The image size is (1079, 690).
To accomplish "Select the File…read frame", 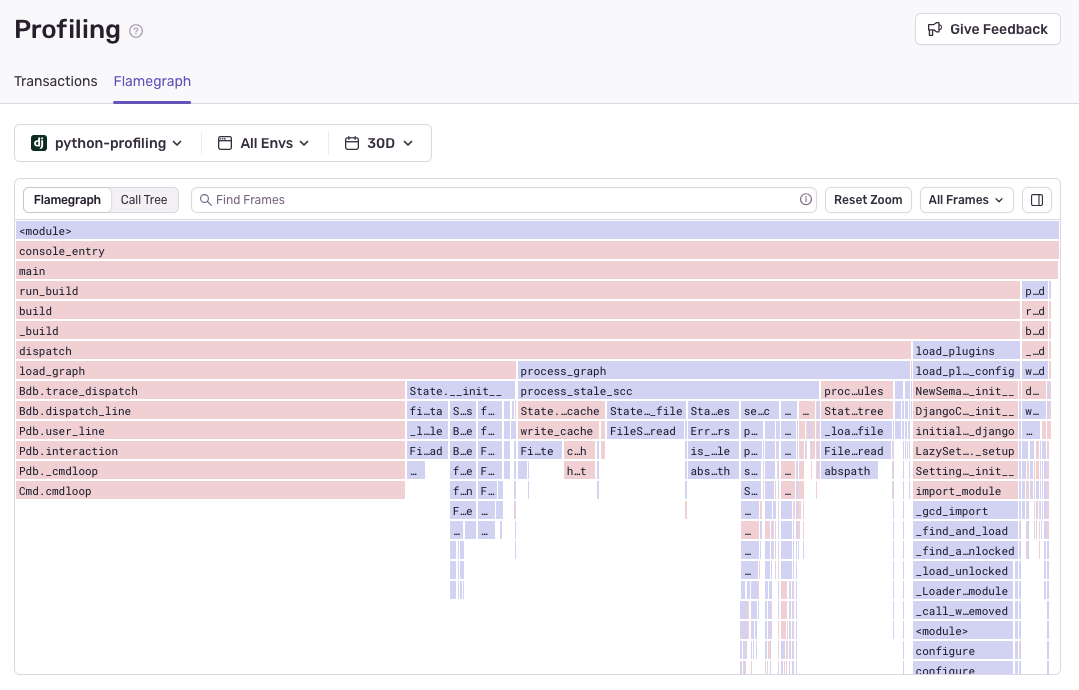I will coord(856,450).
